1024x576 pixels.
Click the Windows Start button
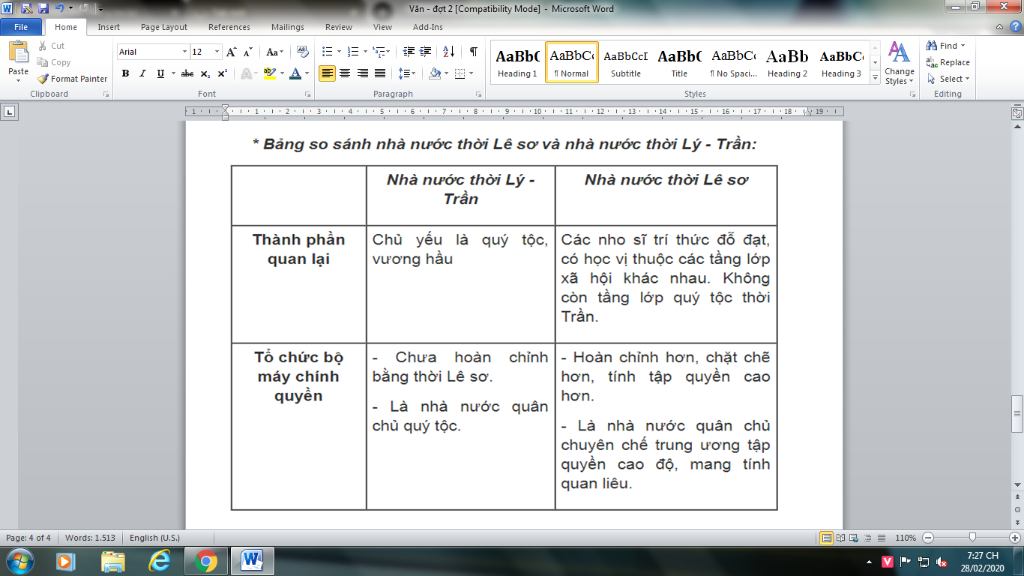(x=20, y=562)
